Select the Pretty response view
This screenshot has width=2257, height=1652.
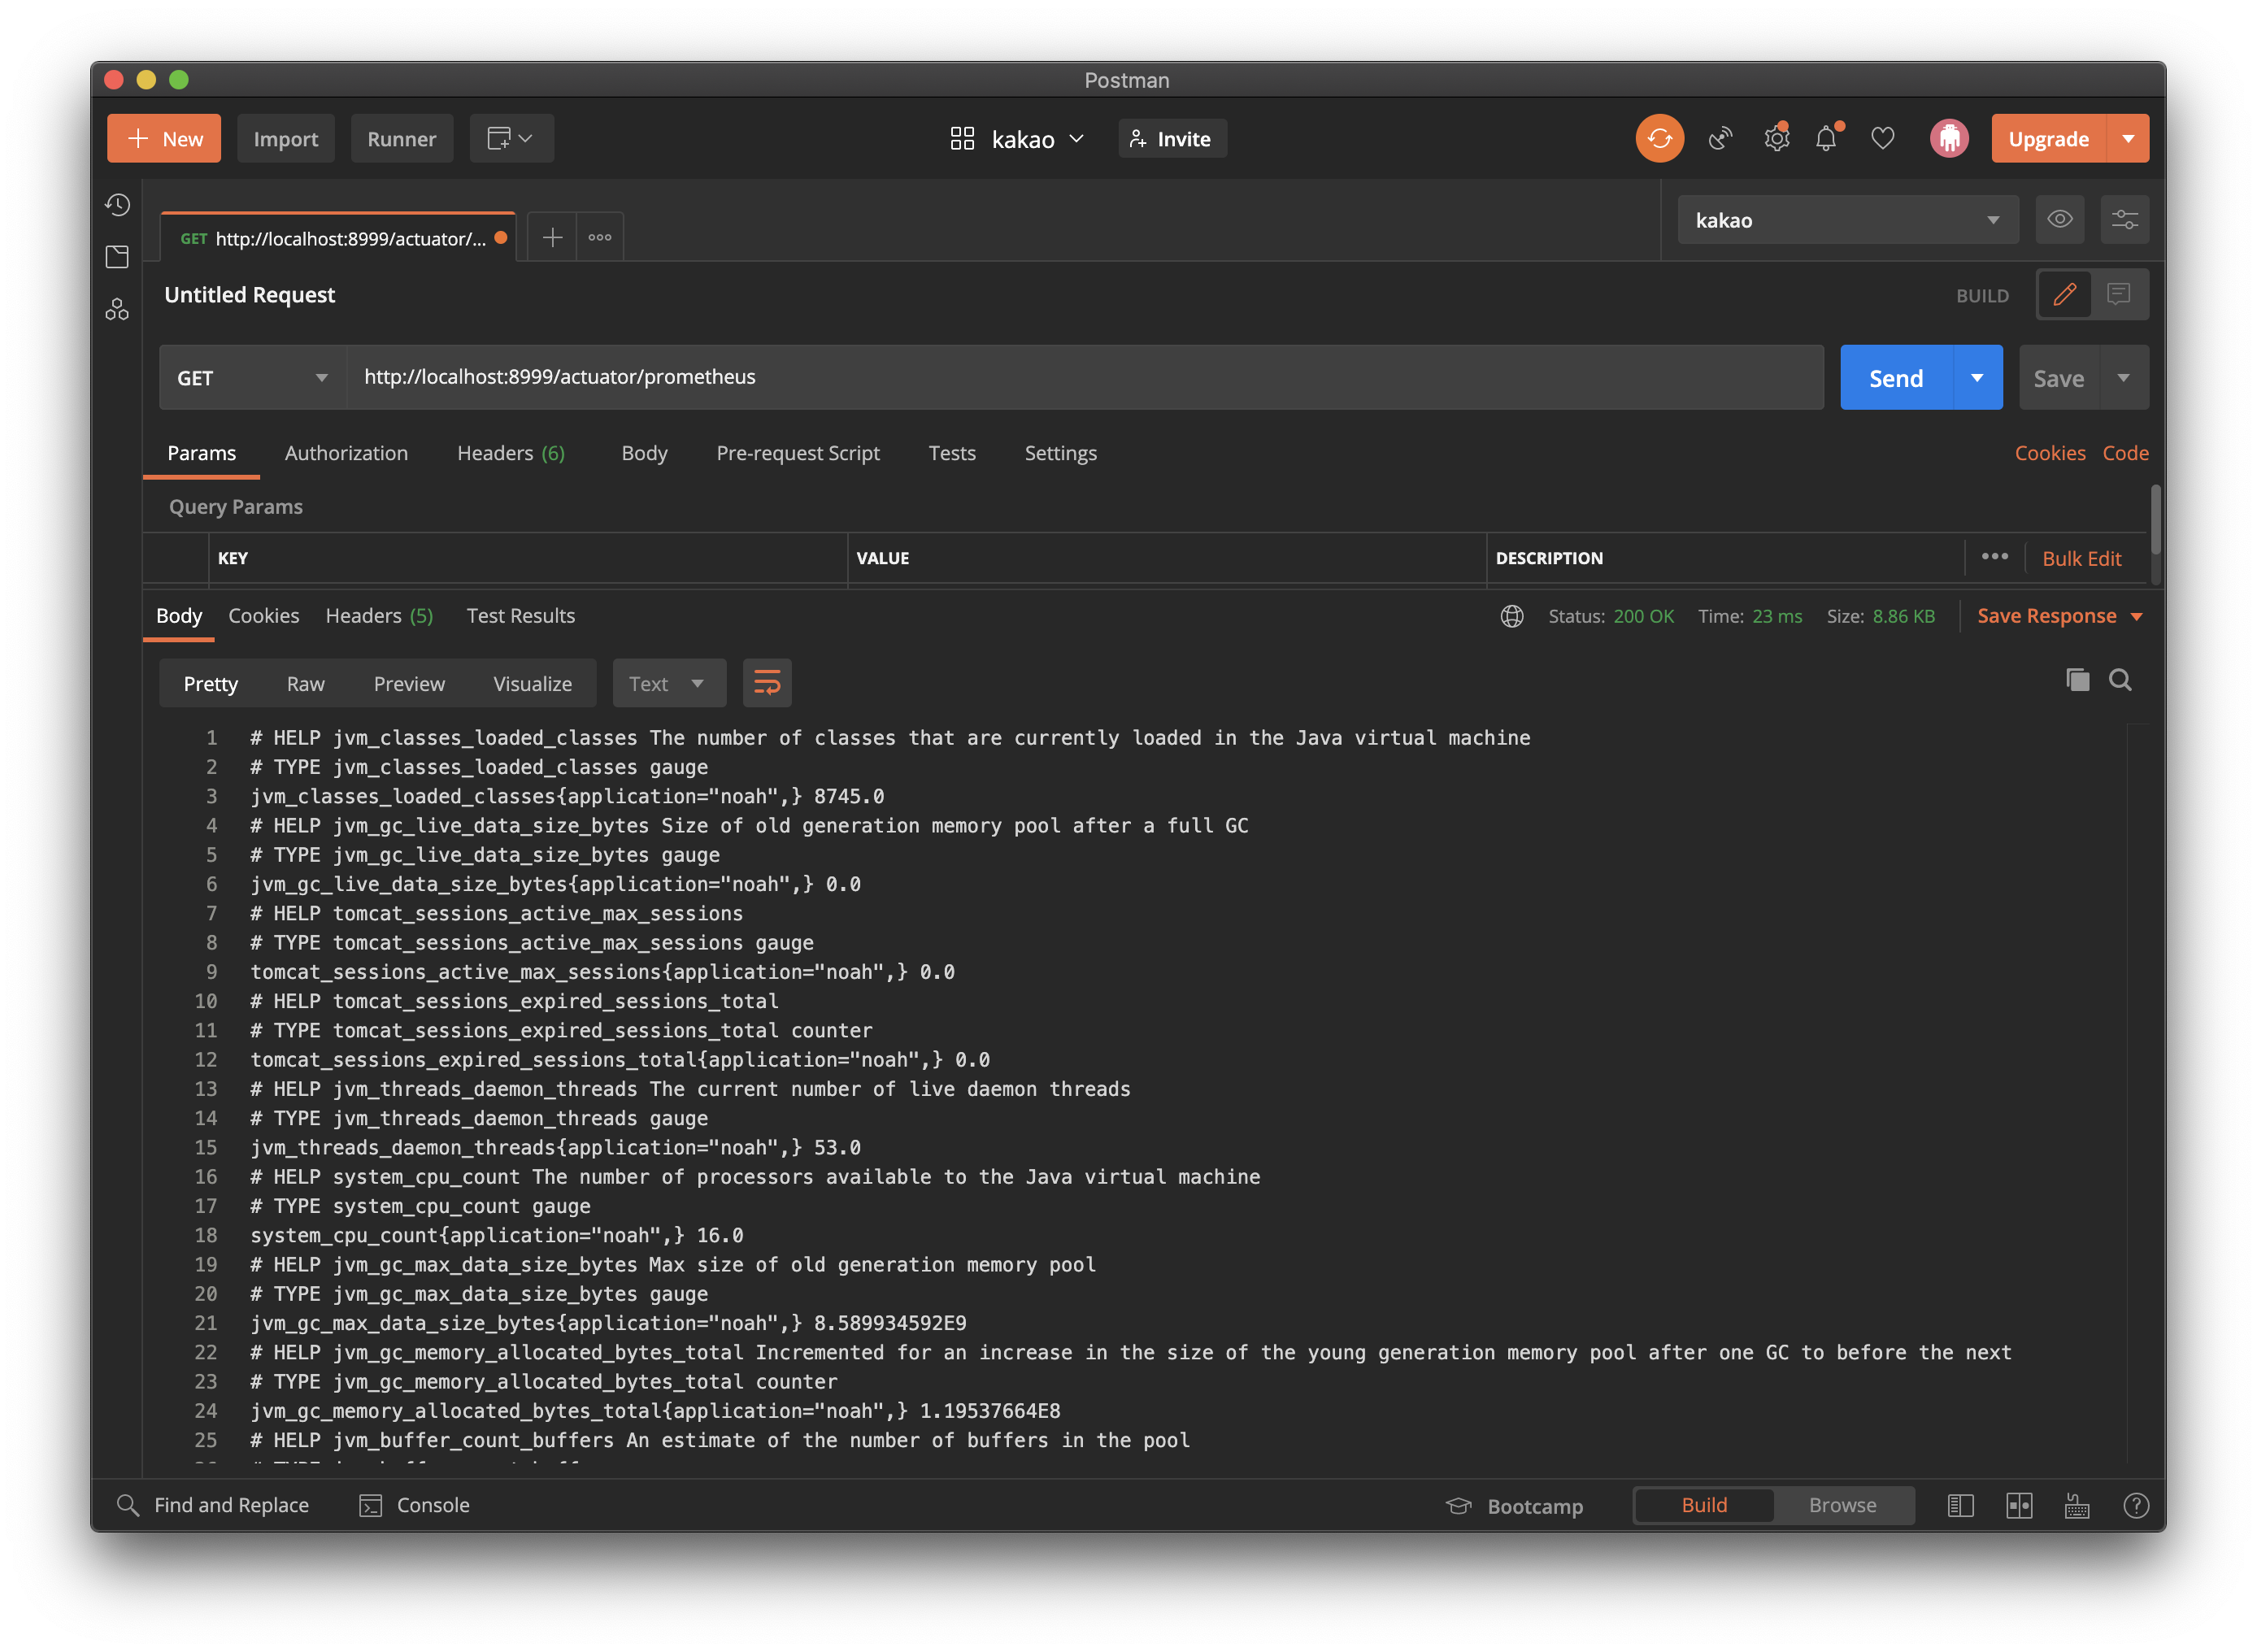click(x=211, y=684)
